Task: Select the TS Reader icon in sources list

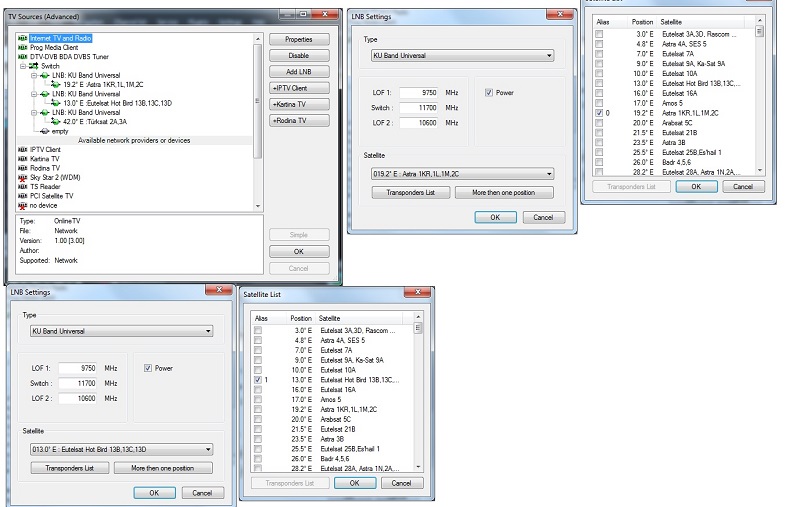Action: tap(23, 187)
